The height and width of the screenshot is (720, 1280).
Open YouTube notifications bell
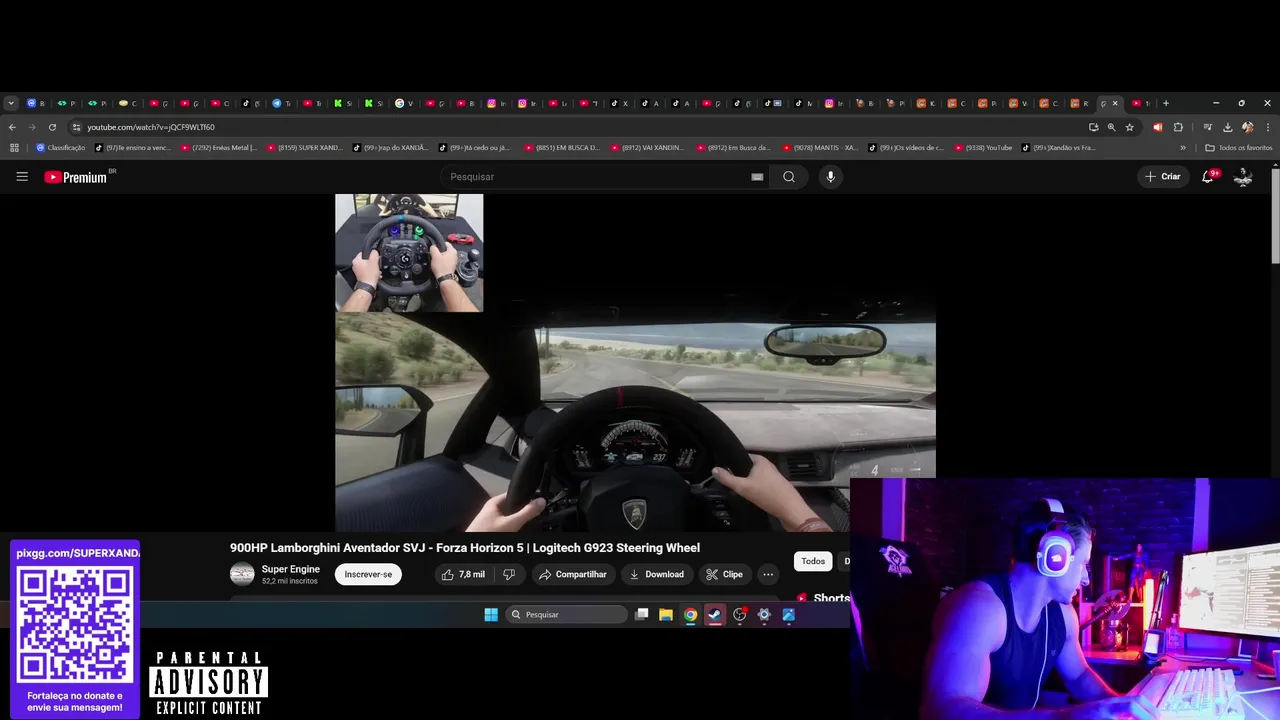tap(1209, 176)
